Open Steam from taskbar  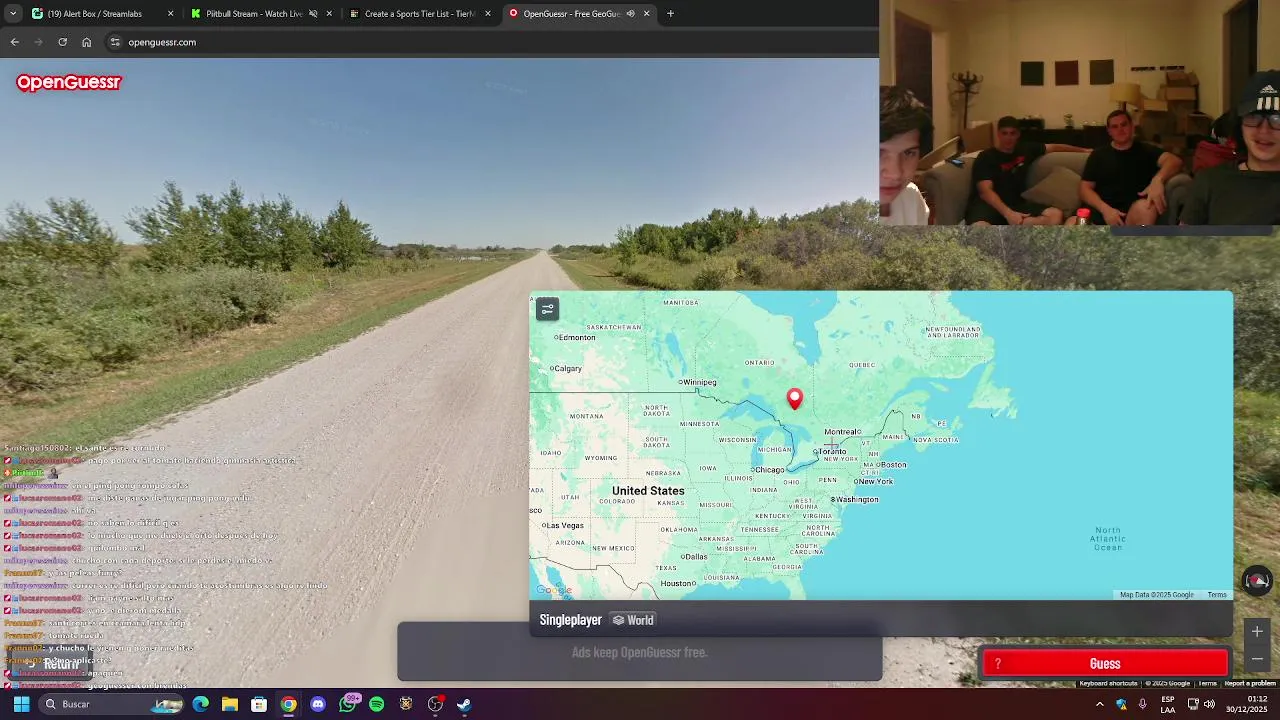(x=464, y=704)
